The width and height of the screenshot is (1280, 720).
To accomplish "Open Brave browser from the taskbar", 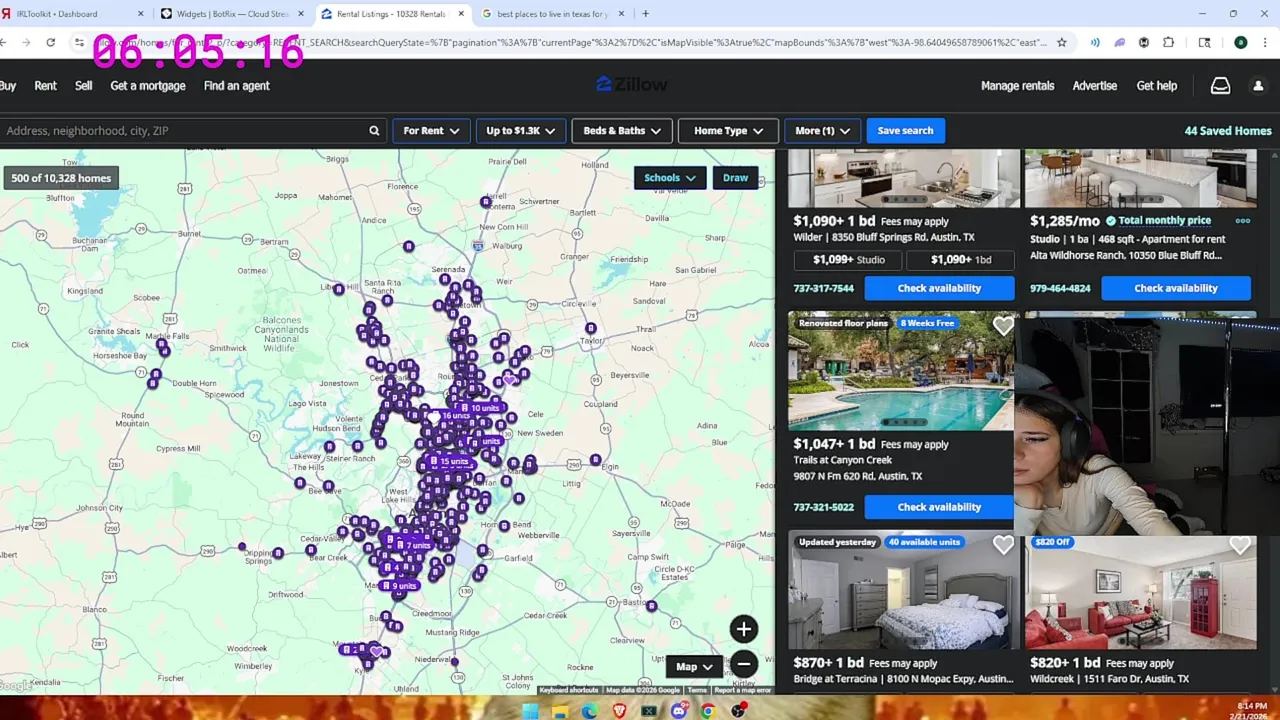I will pyautogui.click(x=619, y=711).
